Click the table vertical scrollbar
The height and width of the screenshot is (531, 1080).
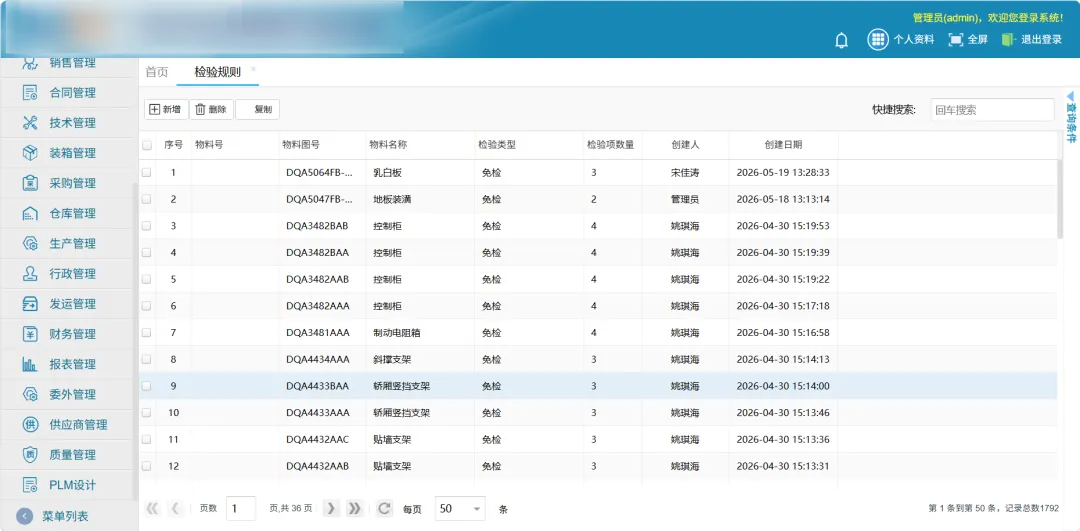(1060, 200)
